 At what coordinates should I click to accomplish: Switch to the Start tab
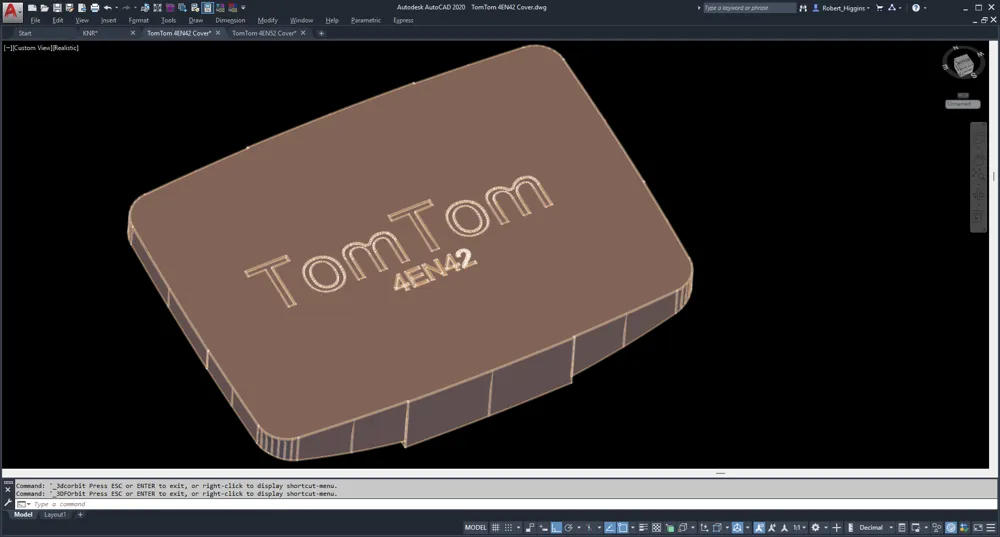tap(25, 33)
